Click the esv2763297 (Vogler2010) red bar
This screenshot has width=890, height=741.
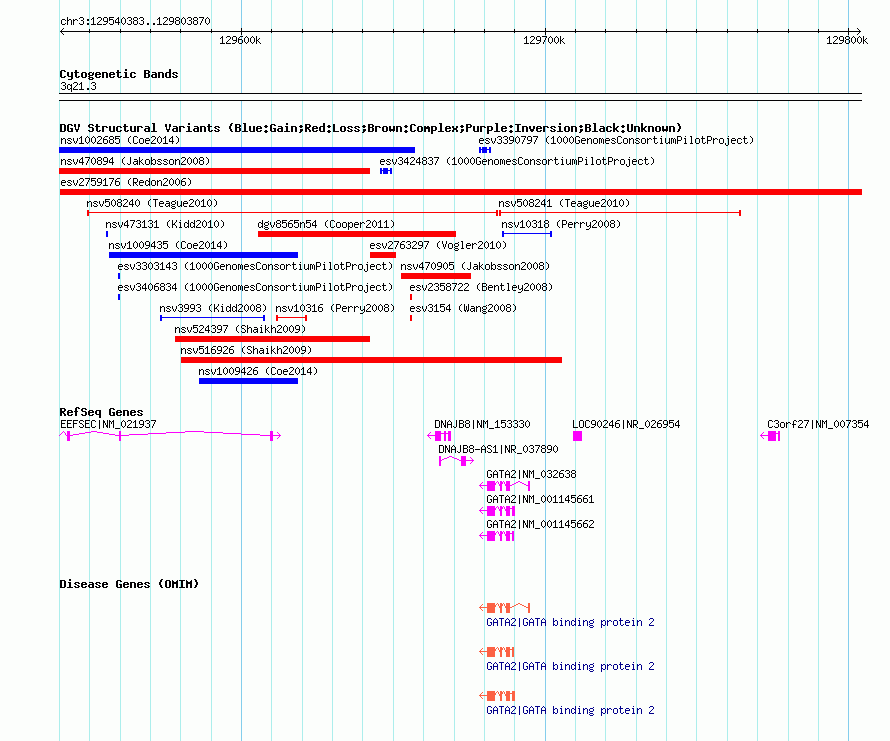383,255
